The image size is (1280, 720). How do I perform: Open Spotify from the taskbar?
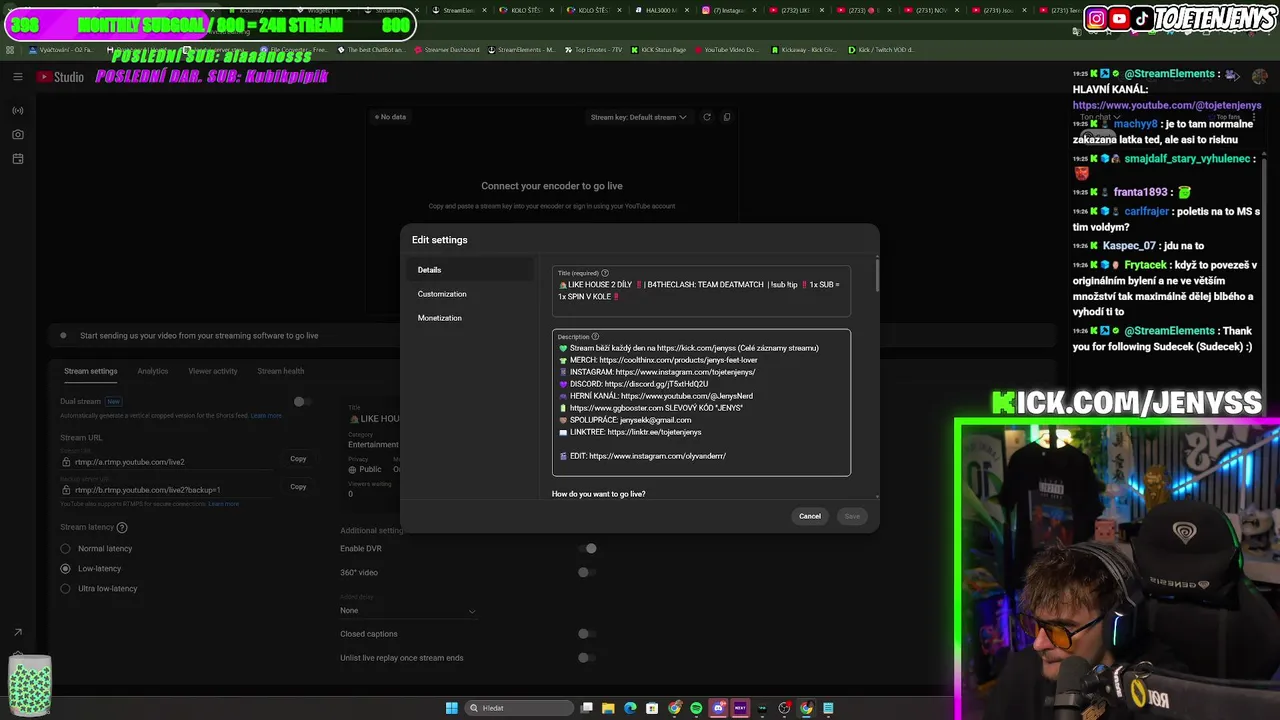696,708
